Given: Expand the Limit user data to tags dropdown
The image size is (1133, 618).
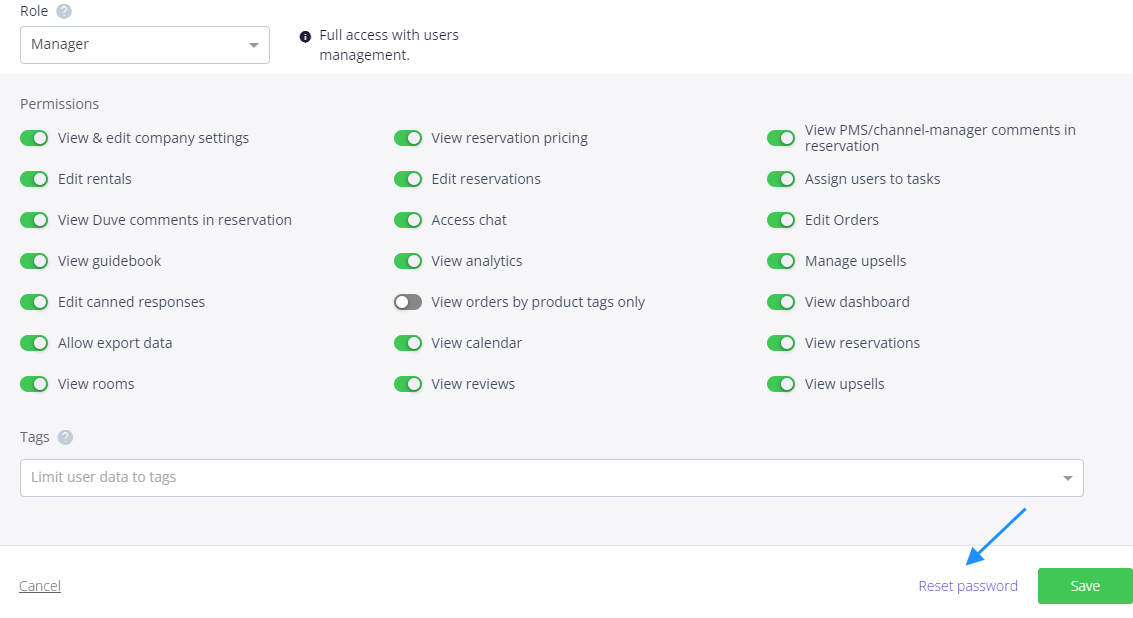Looking at the screenshot, I should tap(540, 477).
